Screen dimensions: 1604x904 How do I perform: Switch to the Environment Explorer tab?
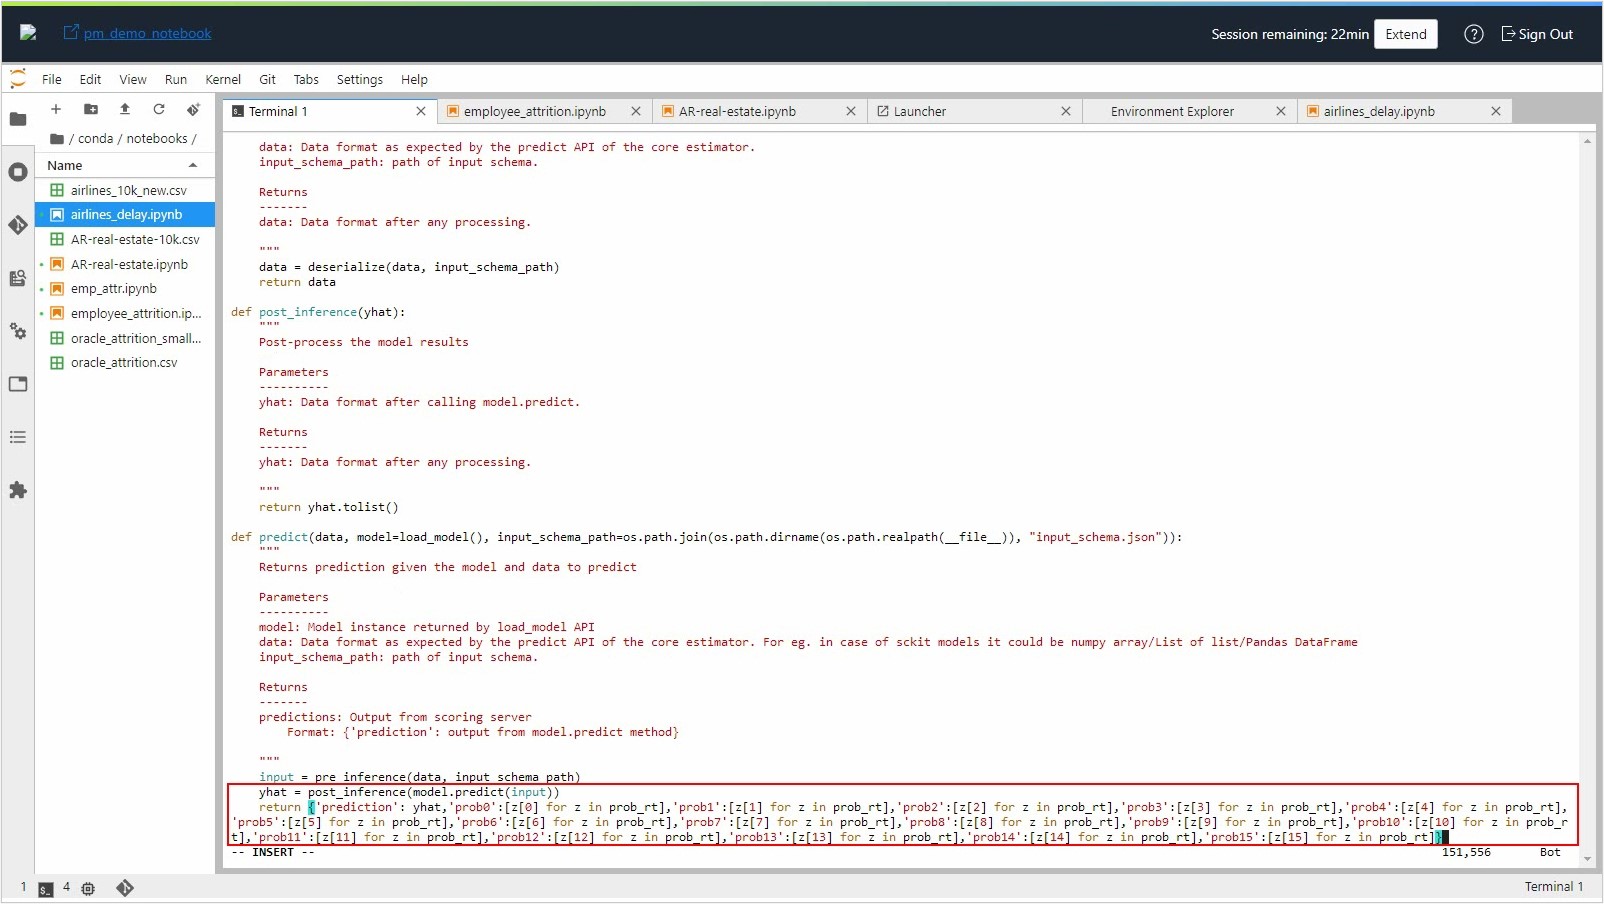coord(1190,111)
